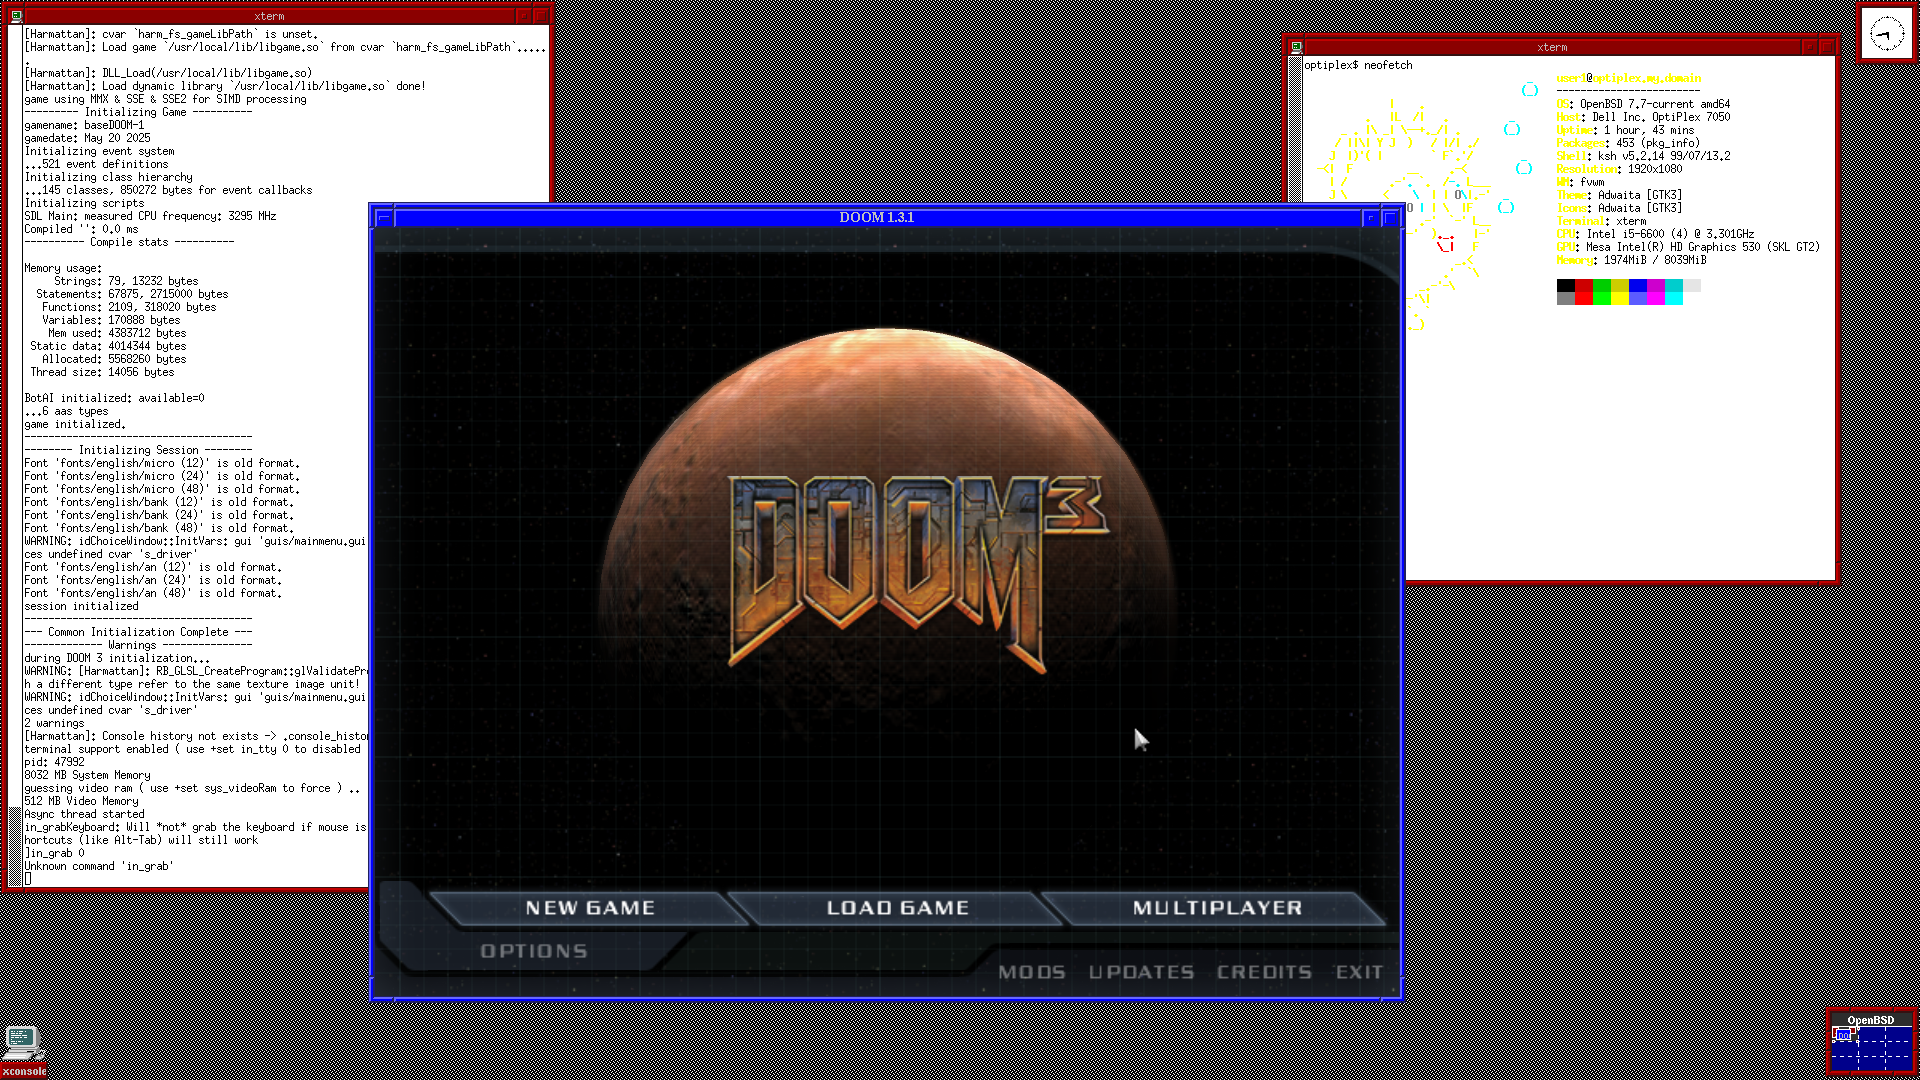Viewport: 1920px width, 1080px height.
Task: Open neofetch xterm window menu icon
Action: pyautogui.click(x=1296, y=47)
